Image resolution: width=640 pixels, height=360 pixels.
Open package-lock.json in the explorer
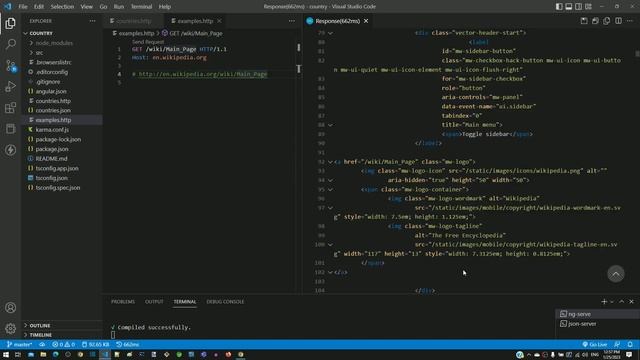(61, 140)
